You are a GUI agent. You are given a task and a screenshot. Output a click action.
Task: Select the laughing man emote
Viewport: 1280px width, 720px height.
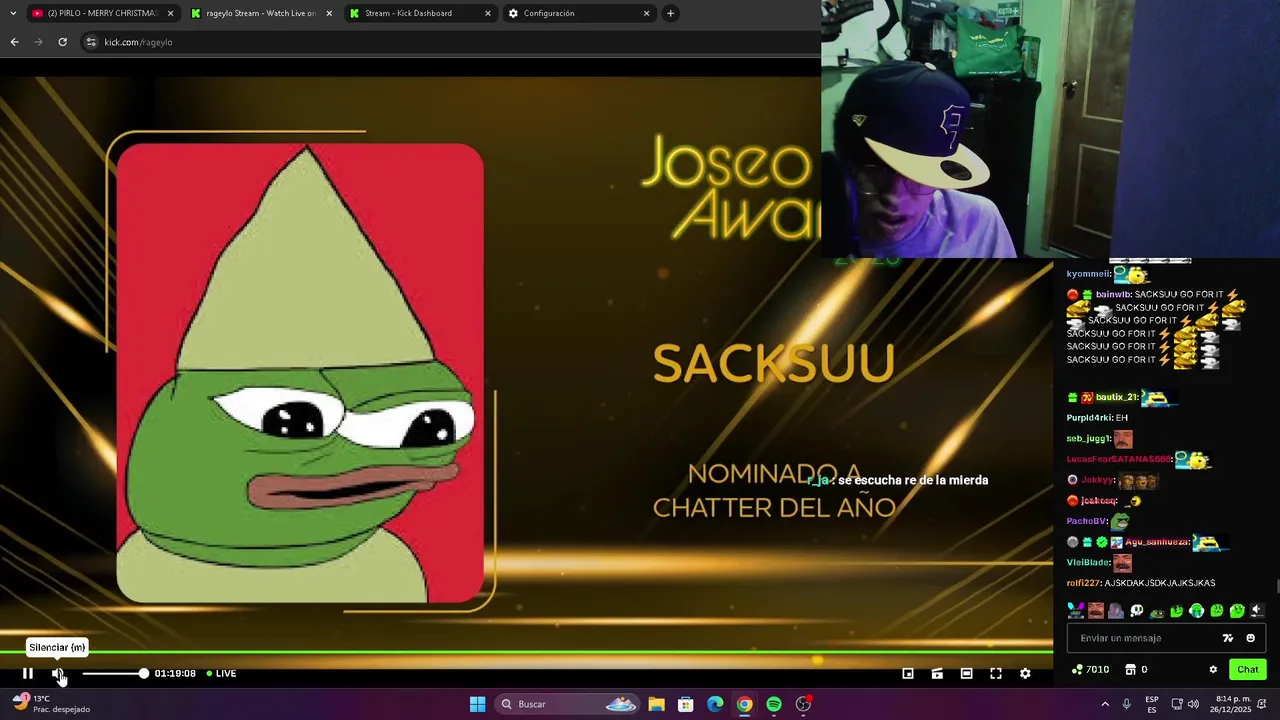tap(1096, 611)
